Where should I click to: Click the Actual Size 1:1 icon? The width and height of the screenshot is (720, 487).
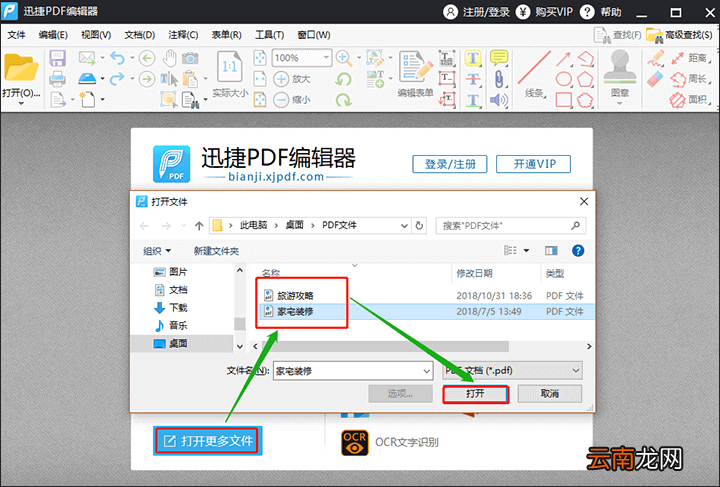[229, 67]
